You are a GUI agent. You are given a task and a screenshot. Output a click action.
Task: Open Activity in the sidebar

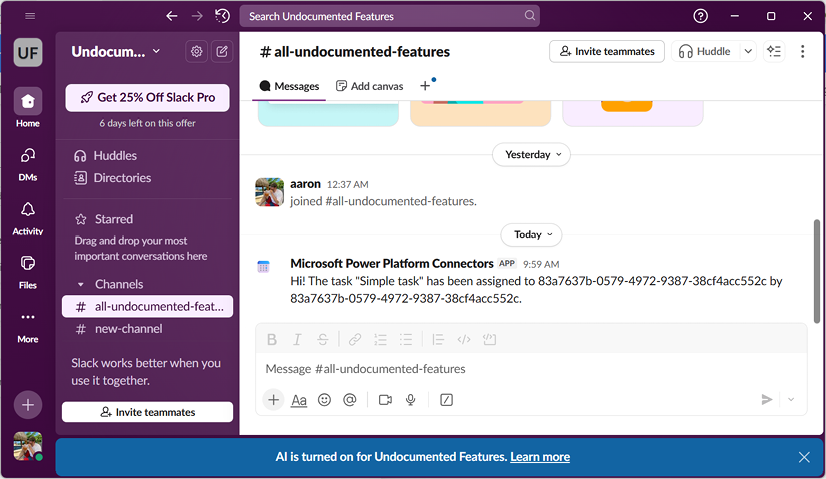[28, 218]
